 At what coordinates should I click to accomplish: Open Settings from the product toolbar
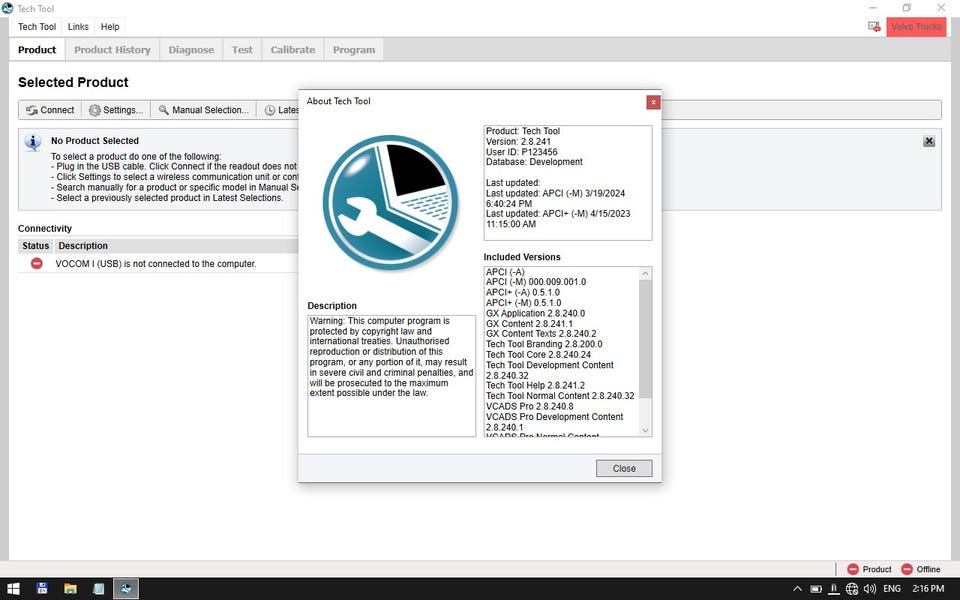[116, 110]
